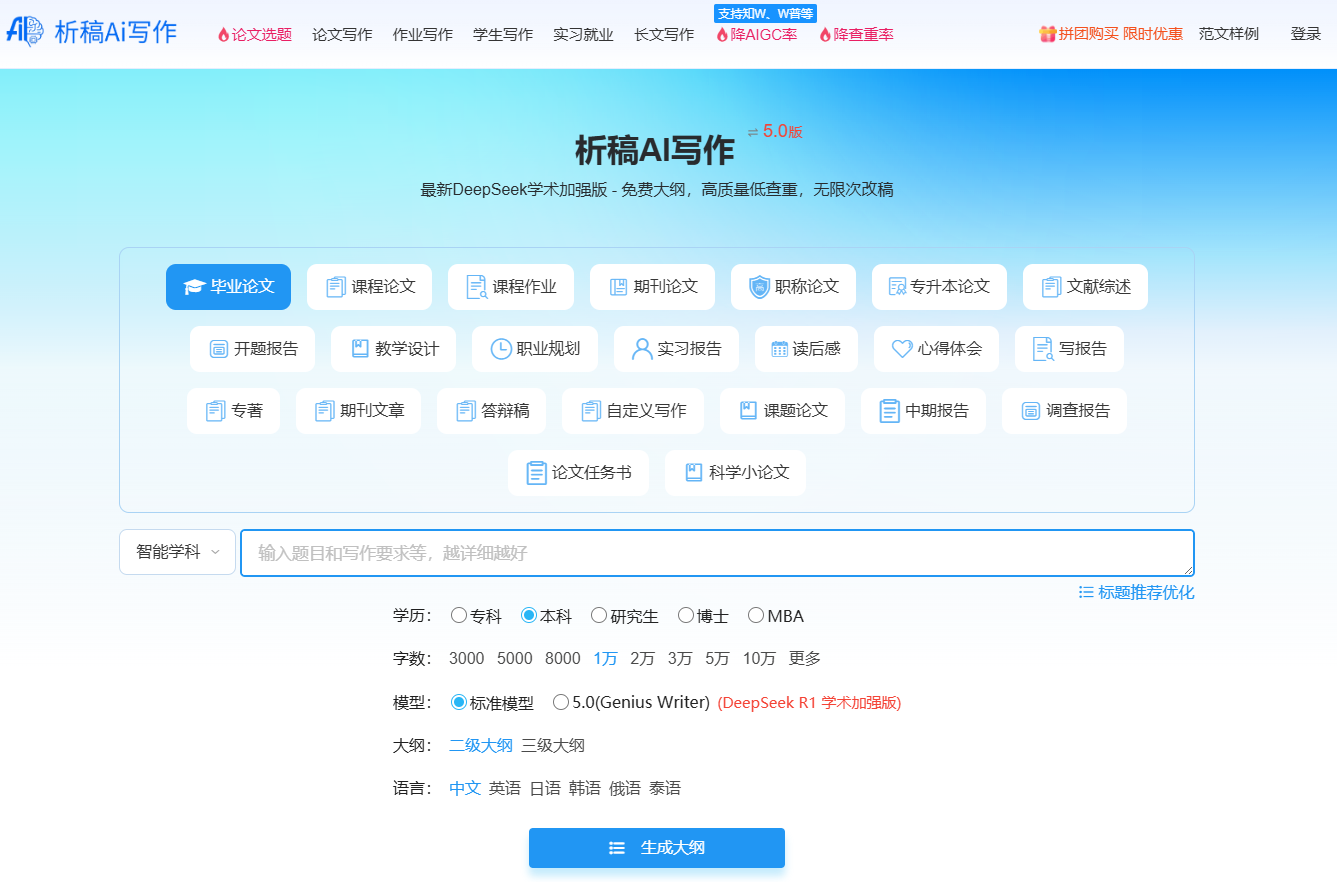Click the 职称论文 shield icon
This screenshot has width=1337, height=882.
[759, 287]
